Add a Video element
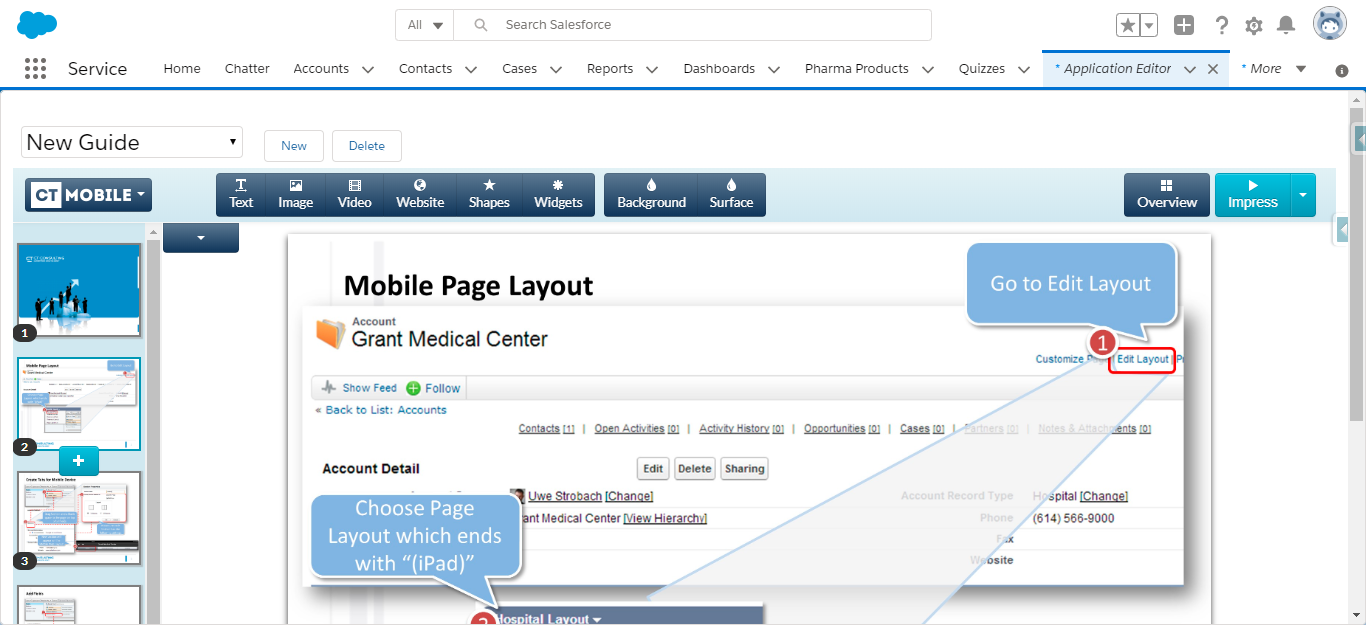This screenshot has width=1366, height=625. point(354,194)
